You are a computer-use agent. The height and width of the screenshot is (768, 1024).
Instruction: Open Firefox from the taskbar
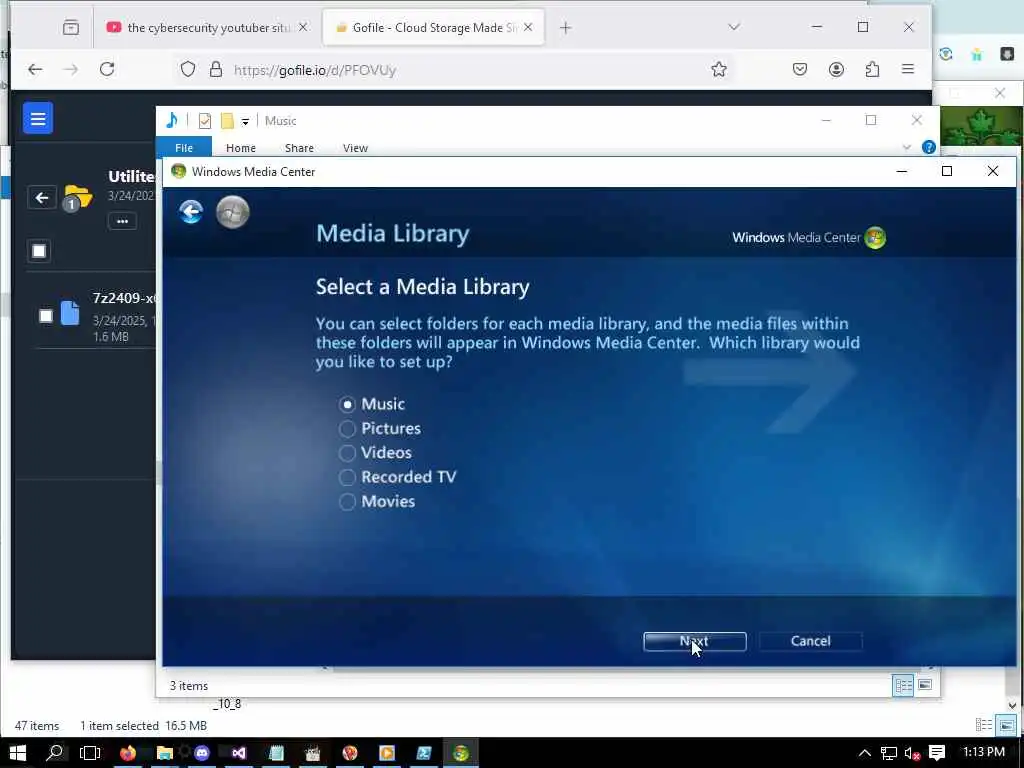pyautogui.click(x=127, y=753)
